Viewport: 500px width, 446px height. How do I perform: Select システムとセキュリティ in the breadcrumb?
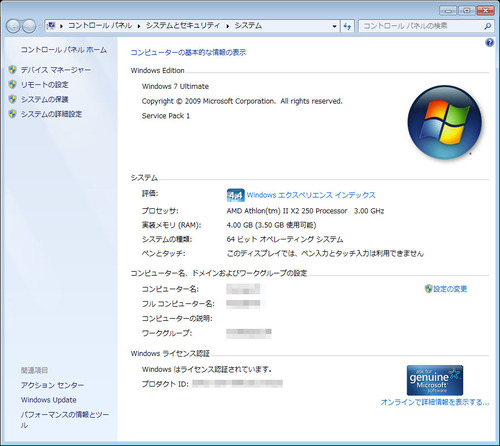[183, 26]
